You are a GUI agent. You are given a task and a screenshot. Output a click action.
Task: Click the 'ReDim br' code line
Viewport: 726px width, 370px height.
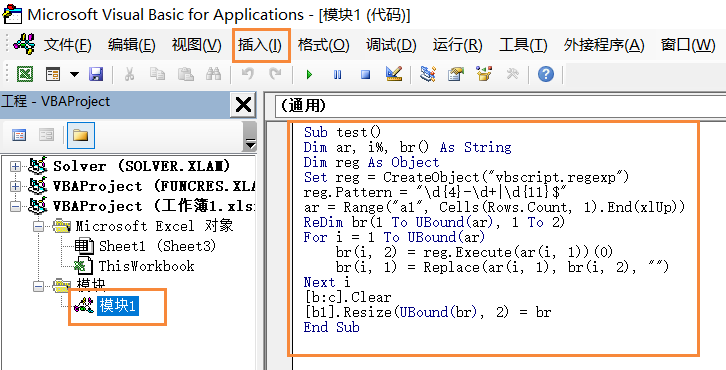pos(434,222)
